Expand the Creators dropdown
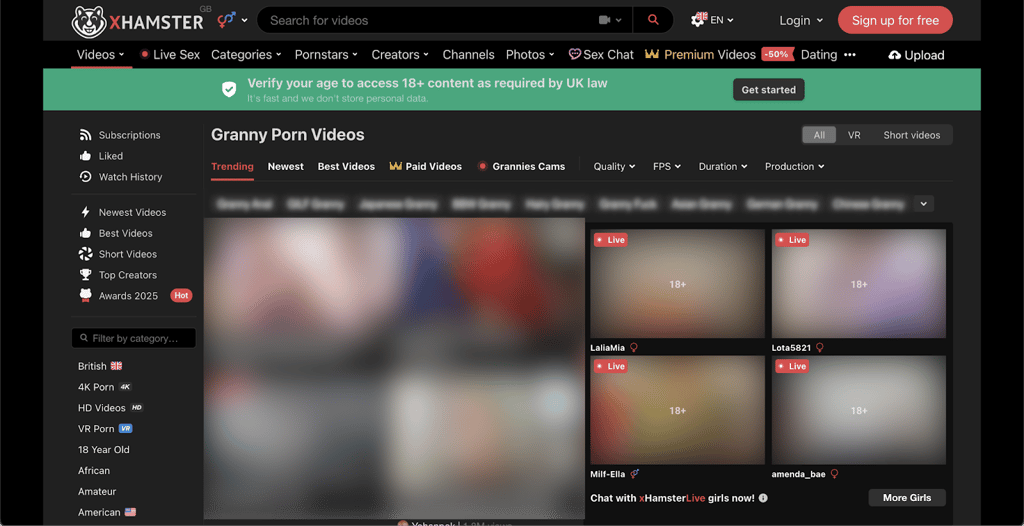The image size is (1024, 526). click(x=400, y=55)
